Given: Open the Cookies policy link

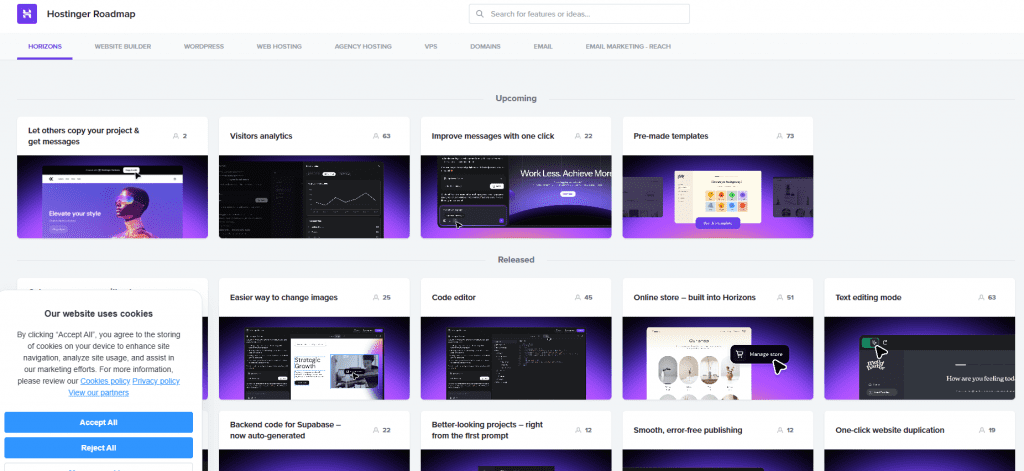Looking at the screenshot, I should coord(104,381).
